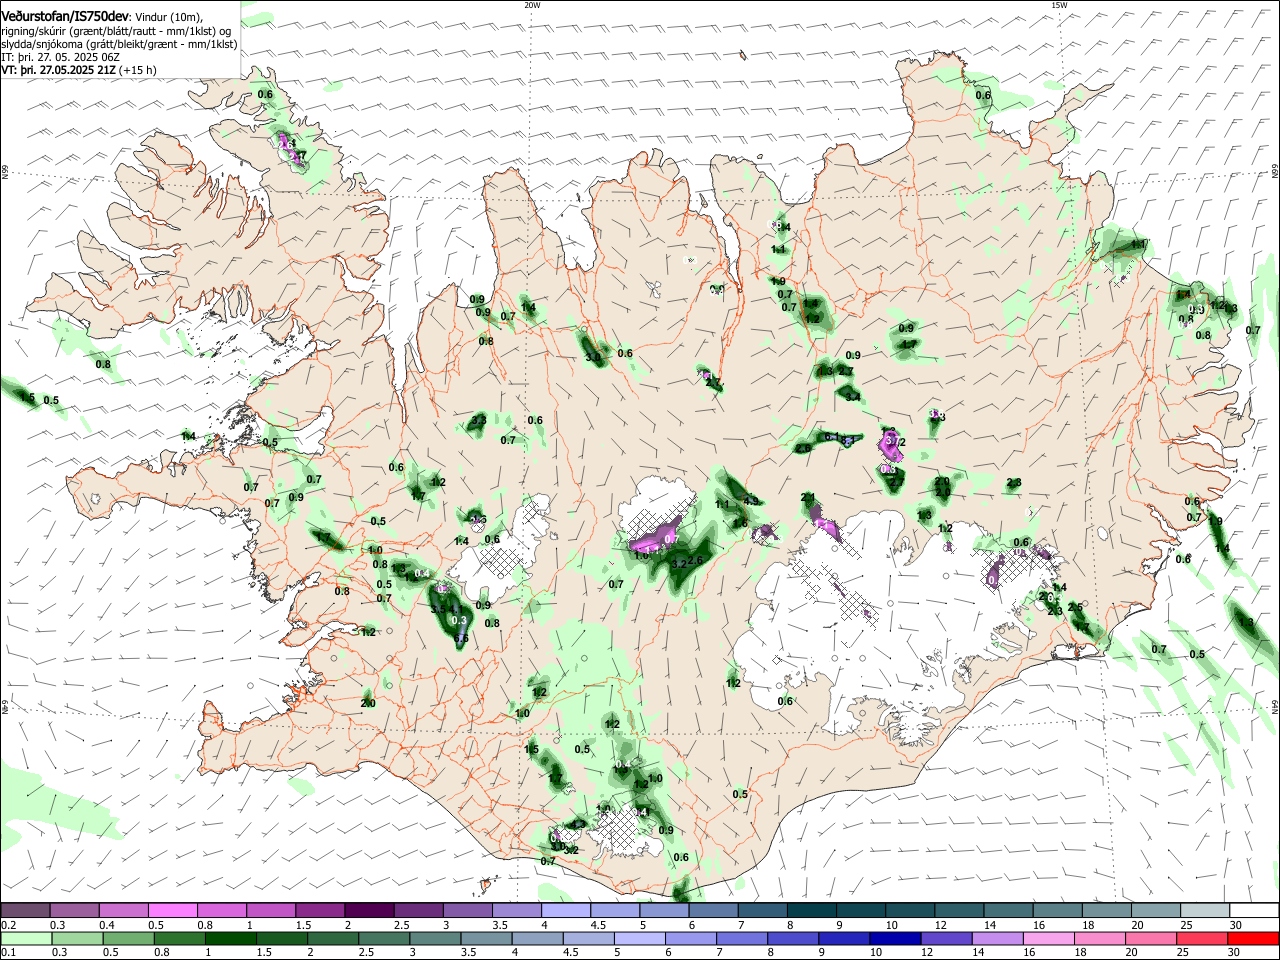Pick the deep navy bottom-row 10 swatch

896,938
